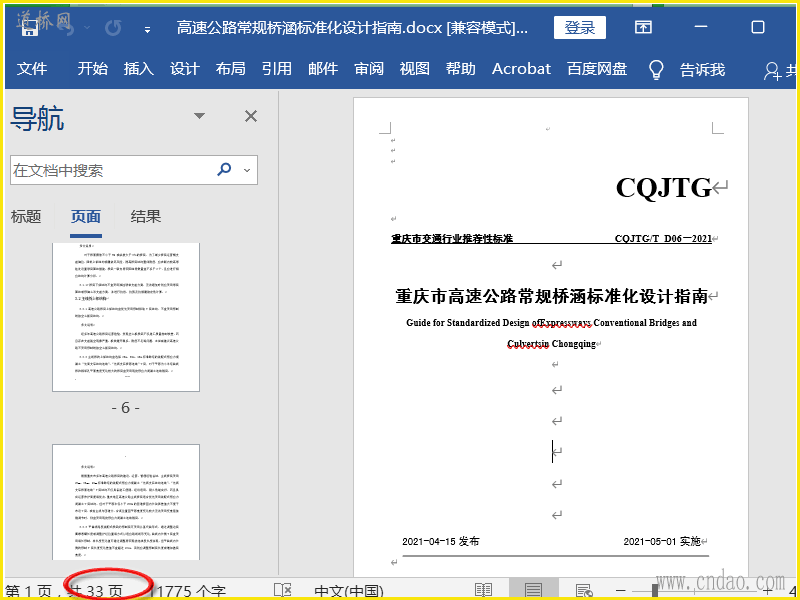
Task: Click the 登录 sign-in button
Action: click(580, 28)
